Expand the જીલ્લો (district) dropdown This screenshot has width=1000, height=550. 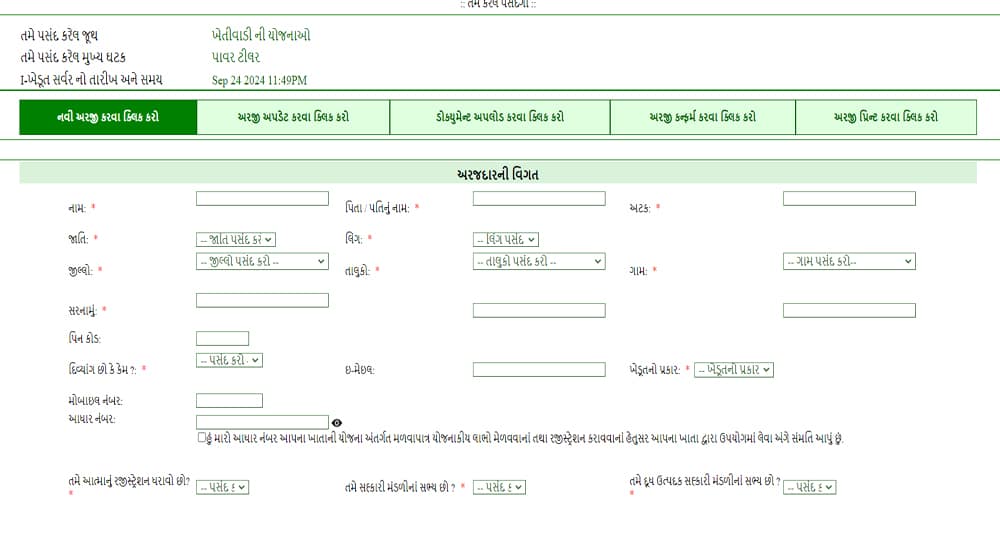(x=262, y=261)
